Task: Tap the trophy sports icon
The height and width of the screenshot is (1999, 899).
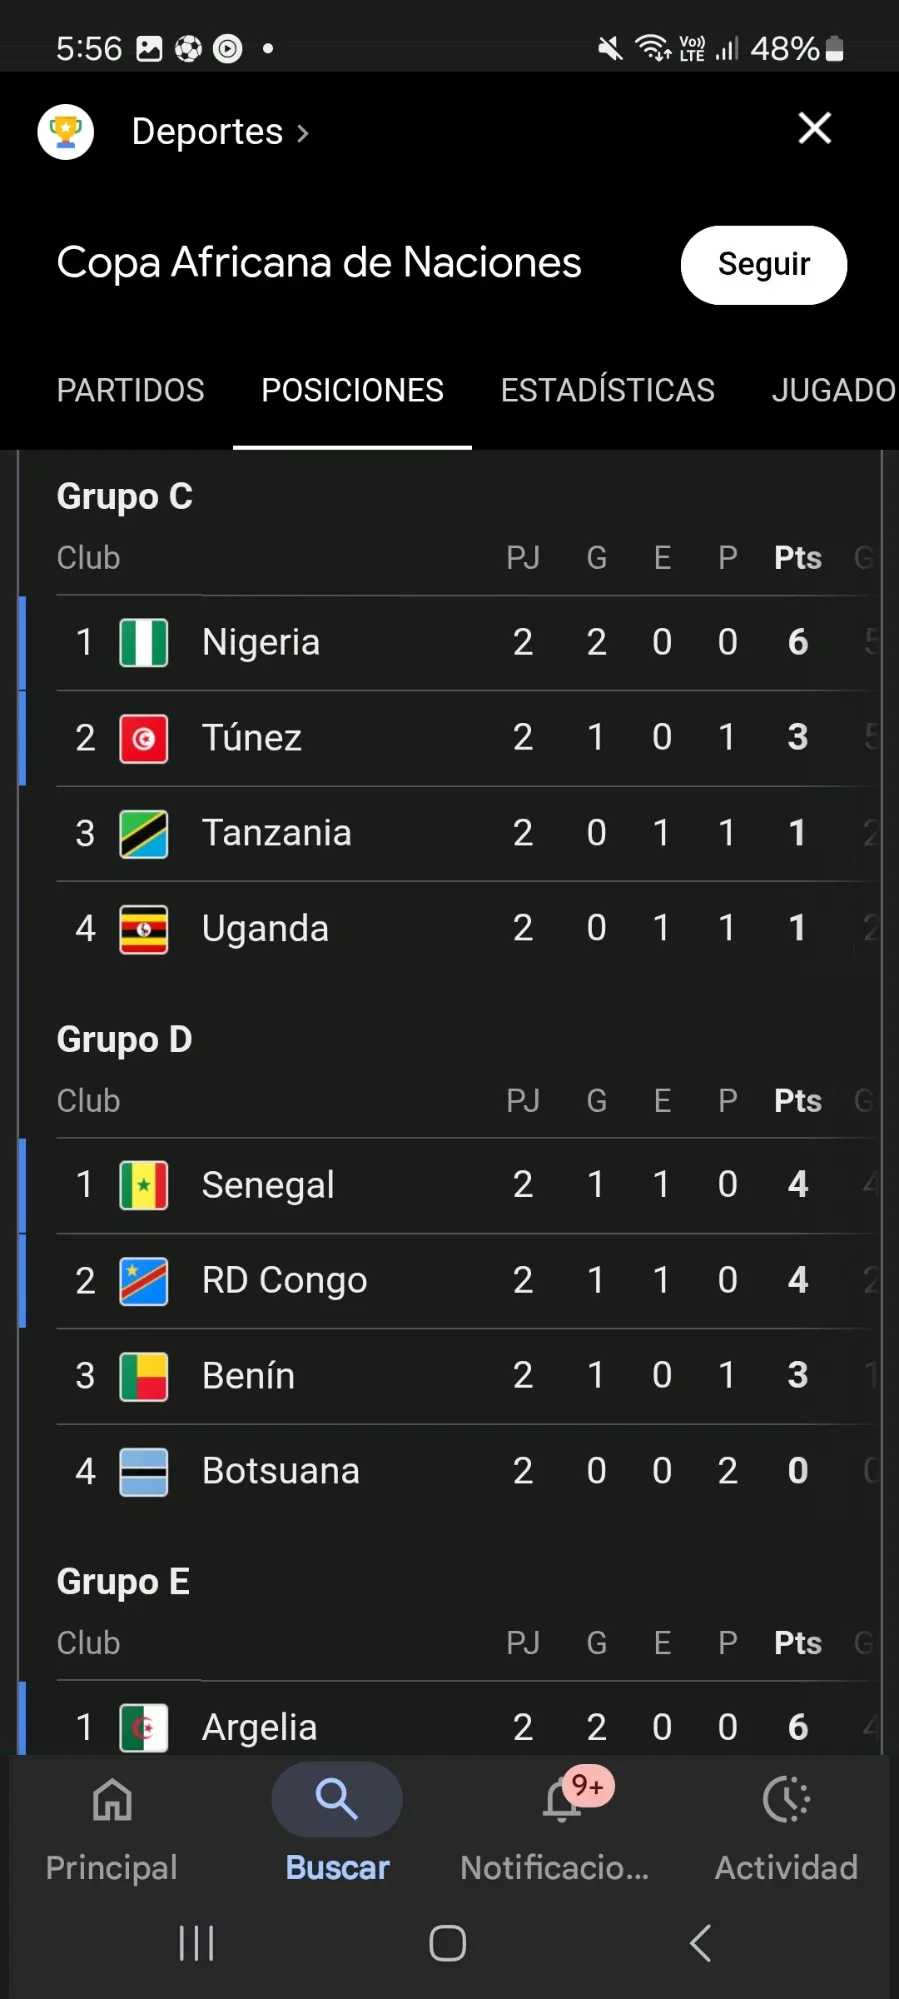Action: tap(66, 131)
